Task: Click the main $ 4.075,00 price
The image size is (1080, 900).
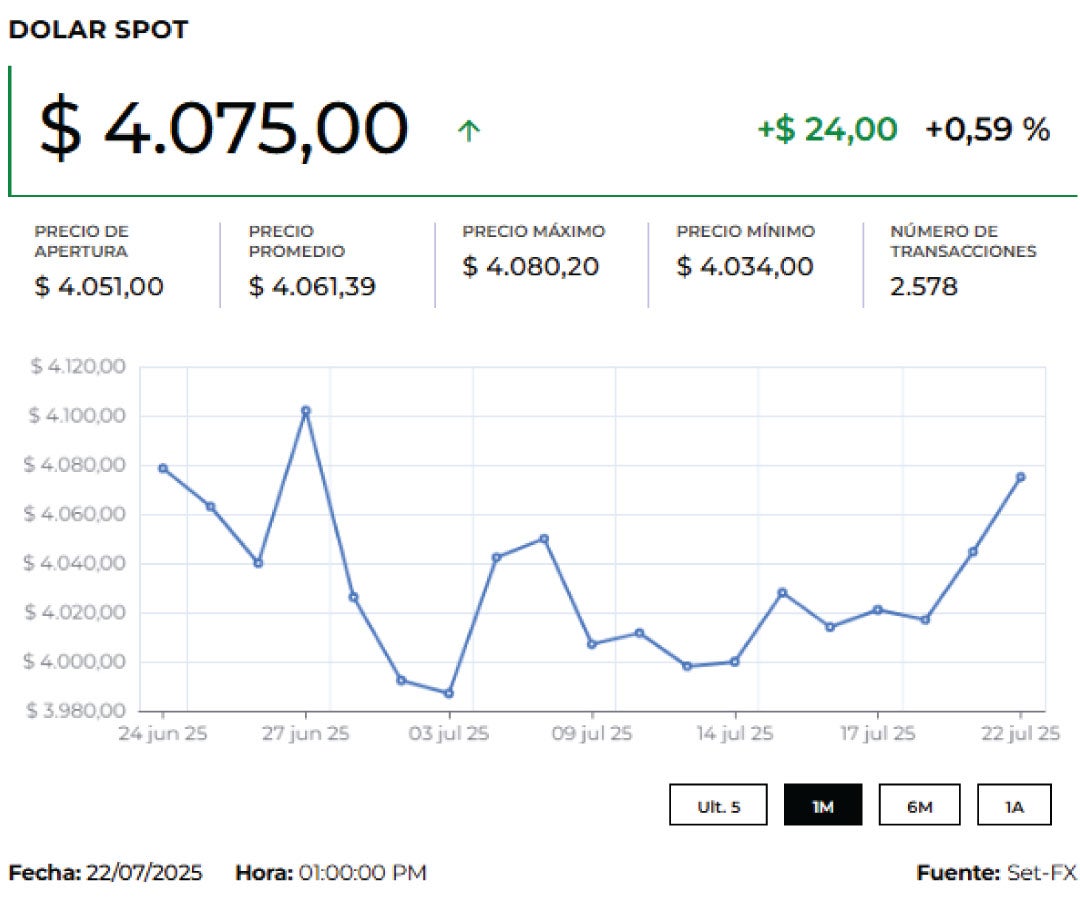Action: pyautogui.click(x=224, y=129)
